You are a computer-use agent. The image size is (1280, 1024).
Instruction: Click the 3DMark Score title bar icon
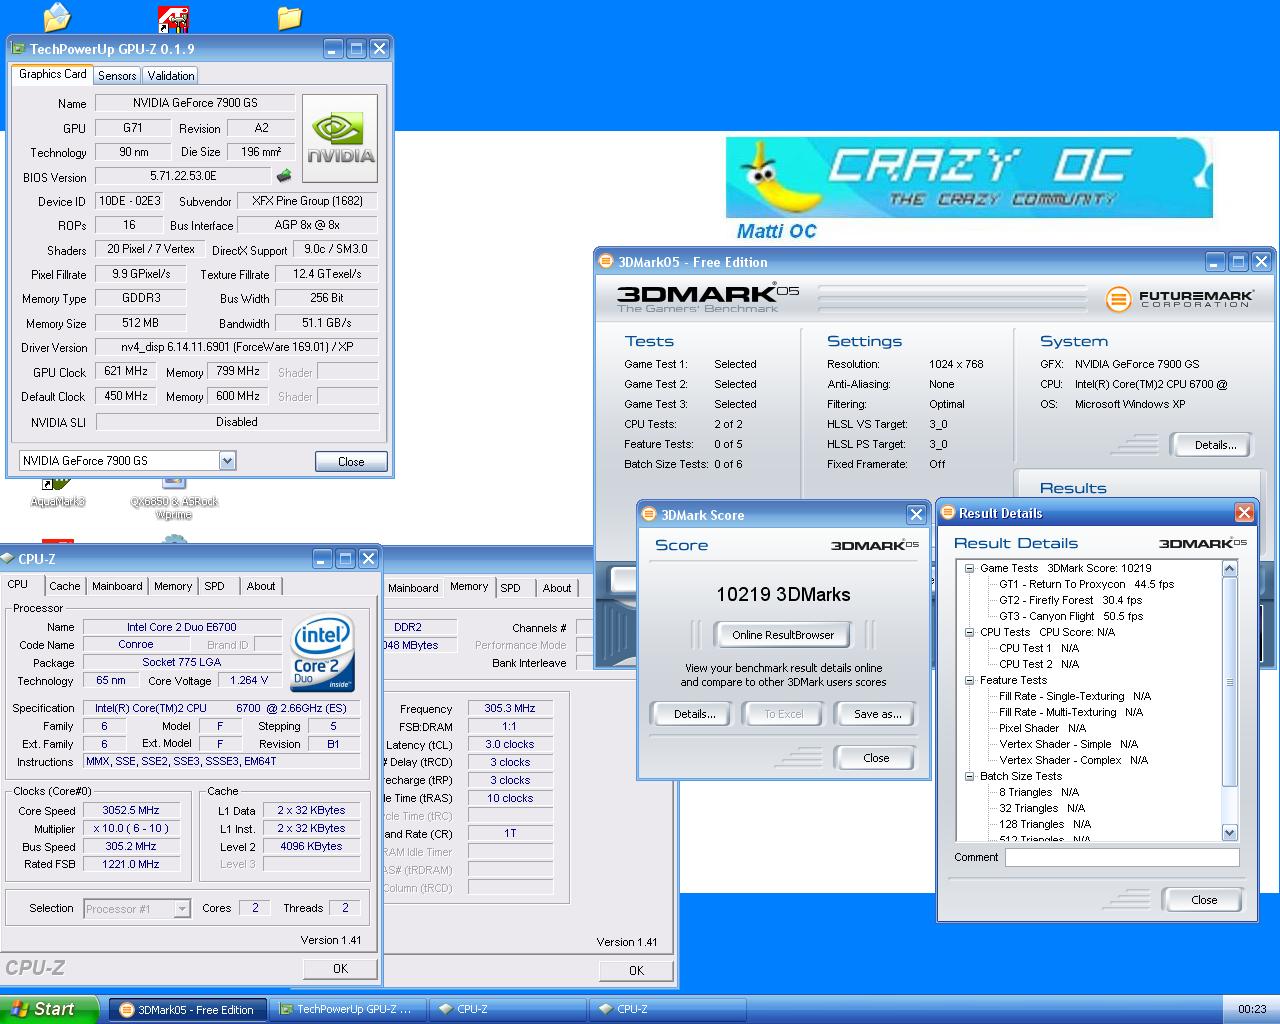(650, 515)
